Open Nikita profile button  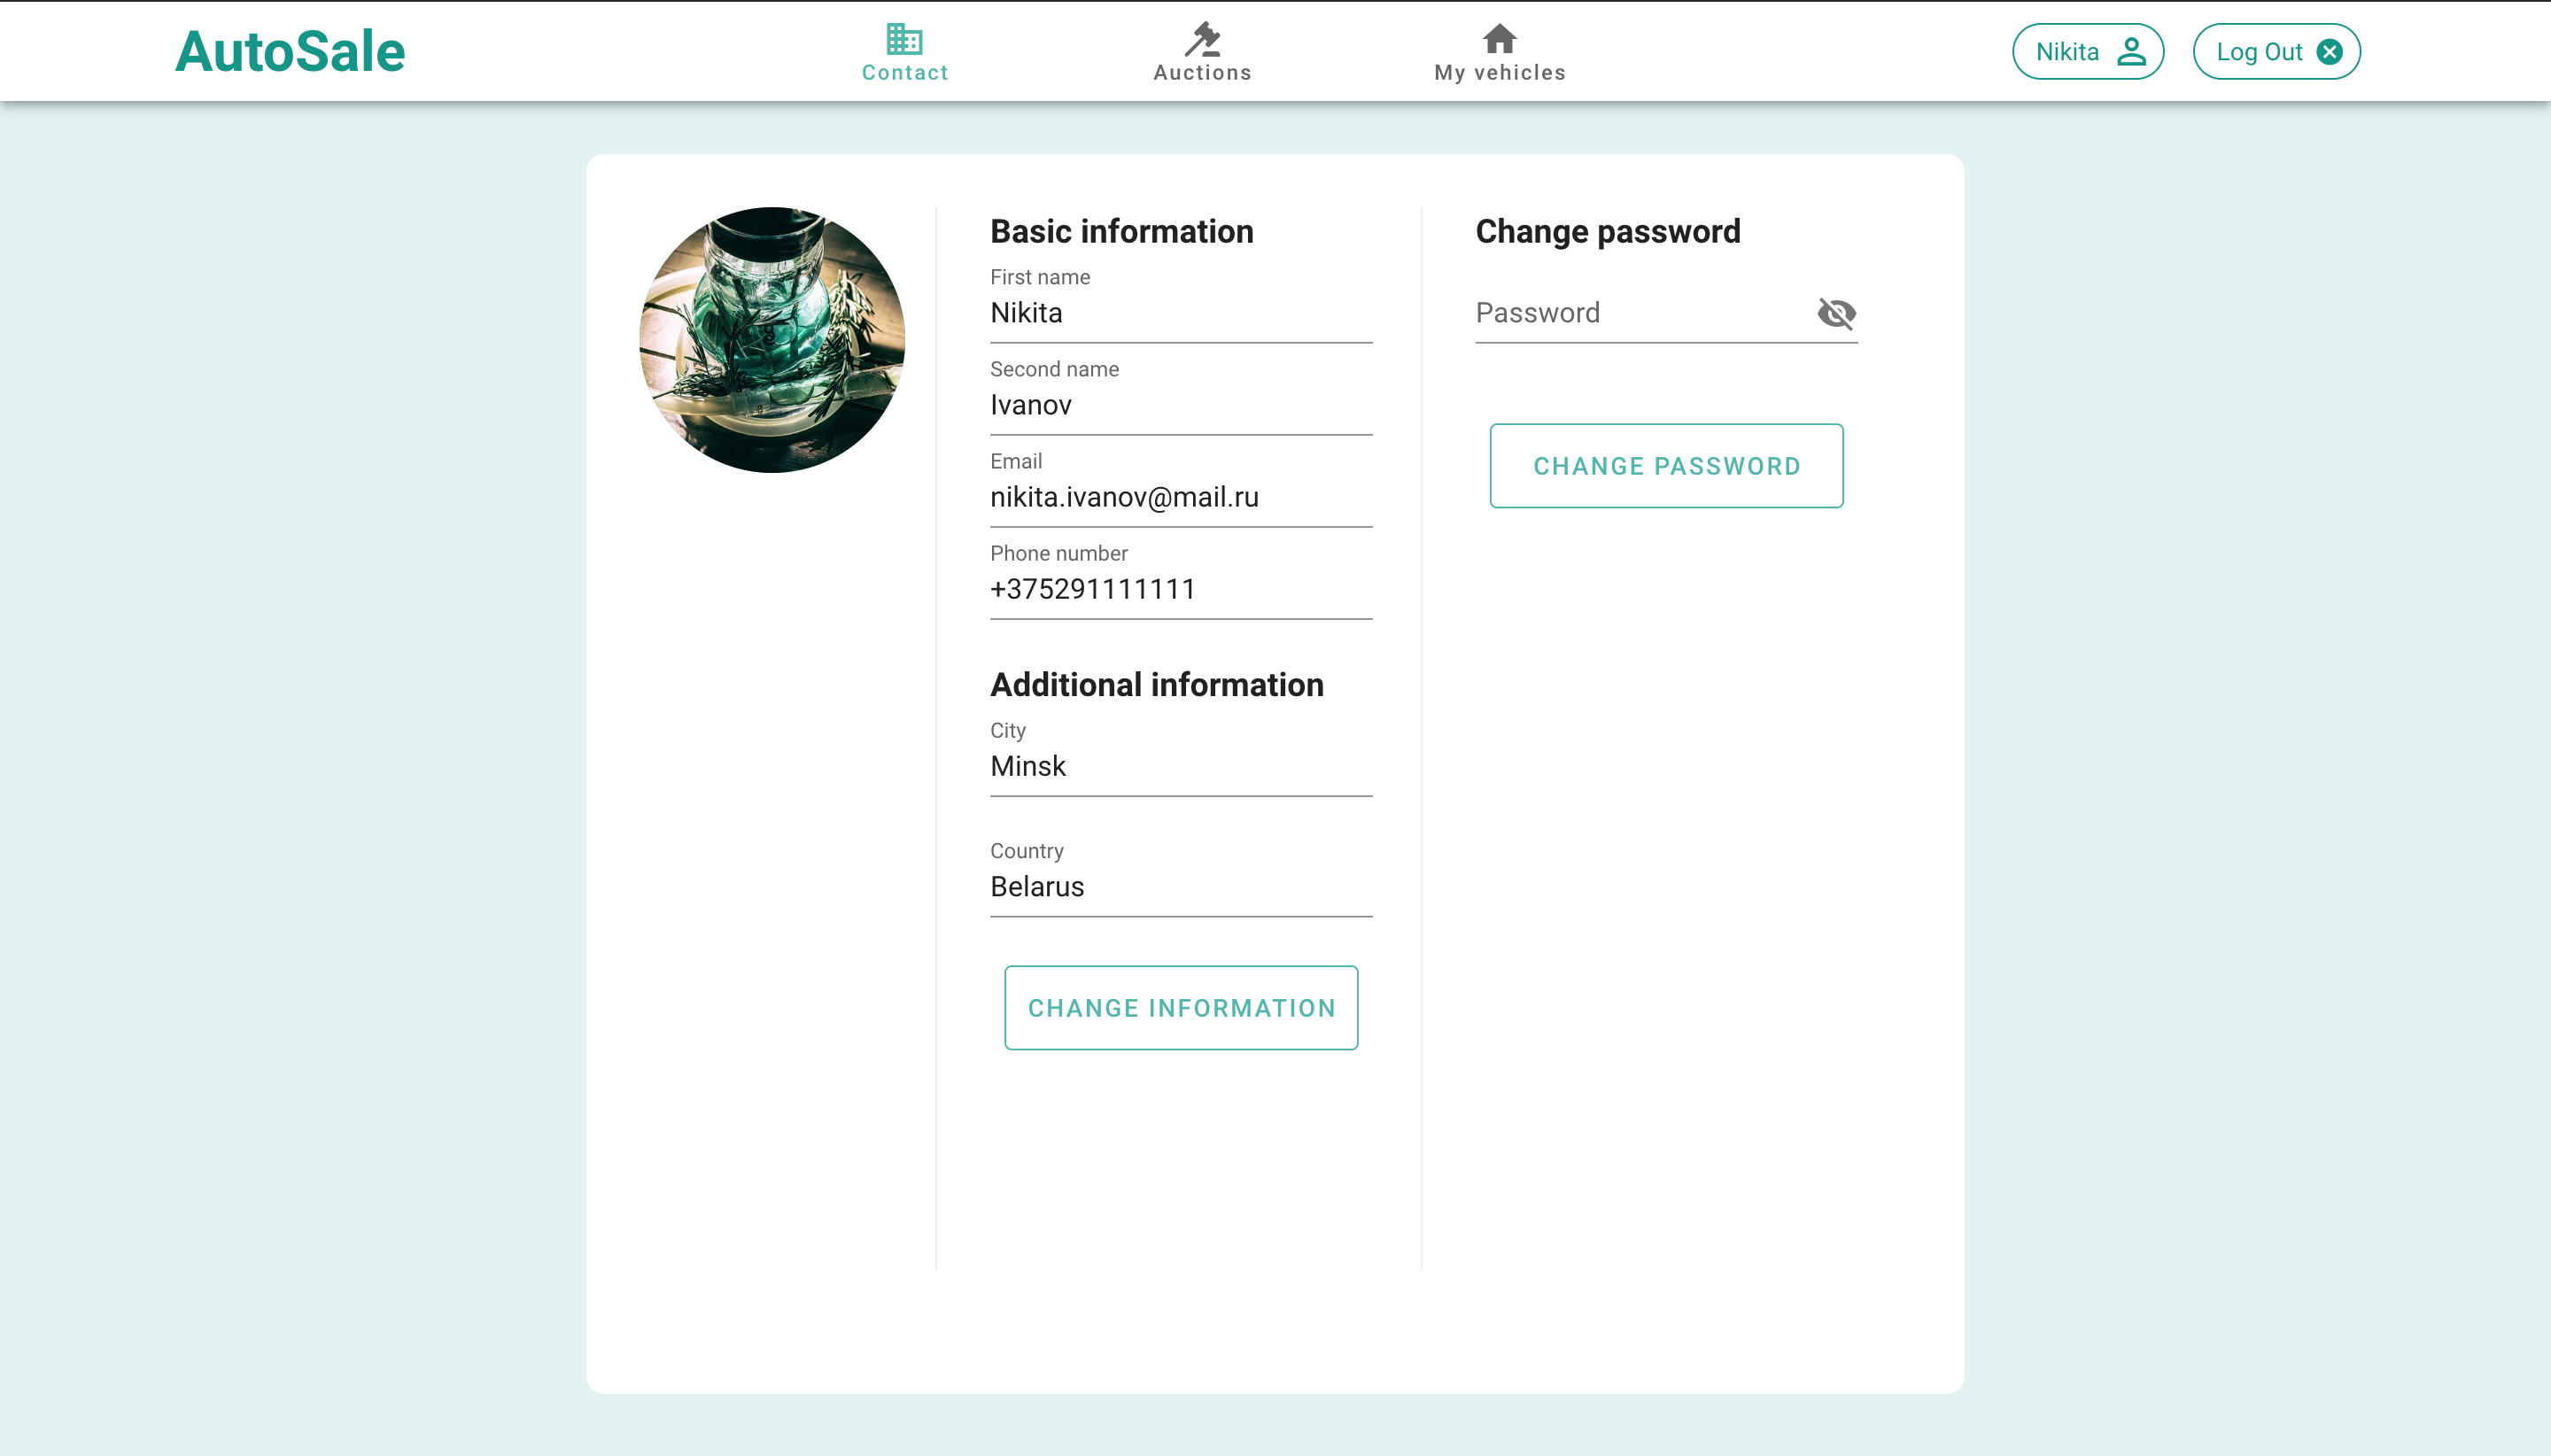click(x=2067, y=52)
